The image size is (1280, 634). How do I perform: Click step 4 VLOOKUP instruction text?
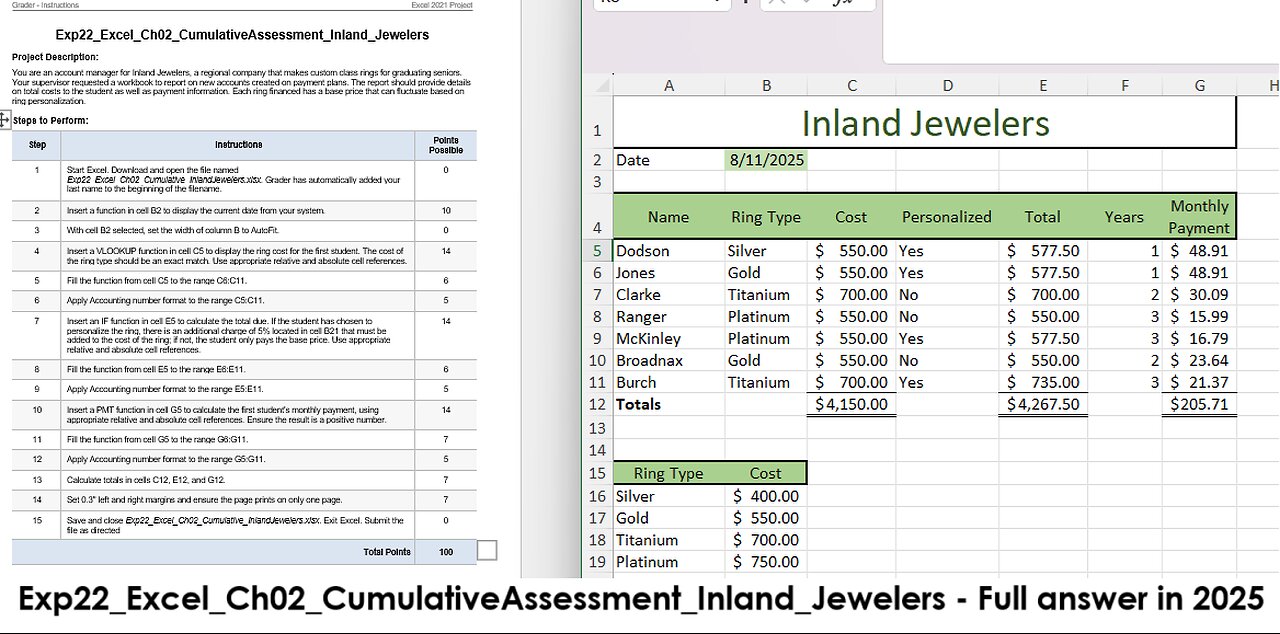(236, 256)
